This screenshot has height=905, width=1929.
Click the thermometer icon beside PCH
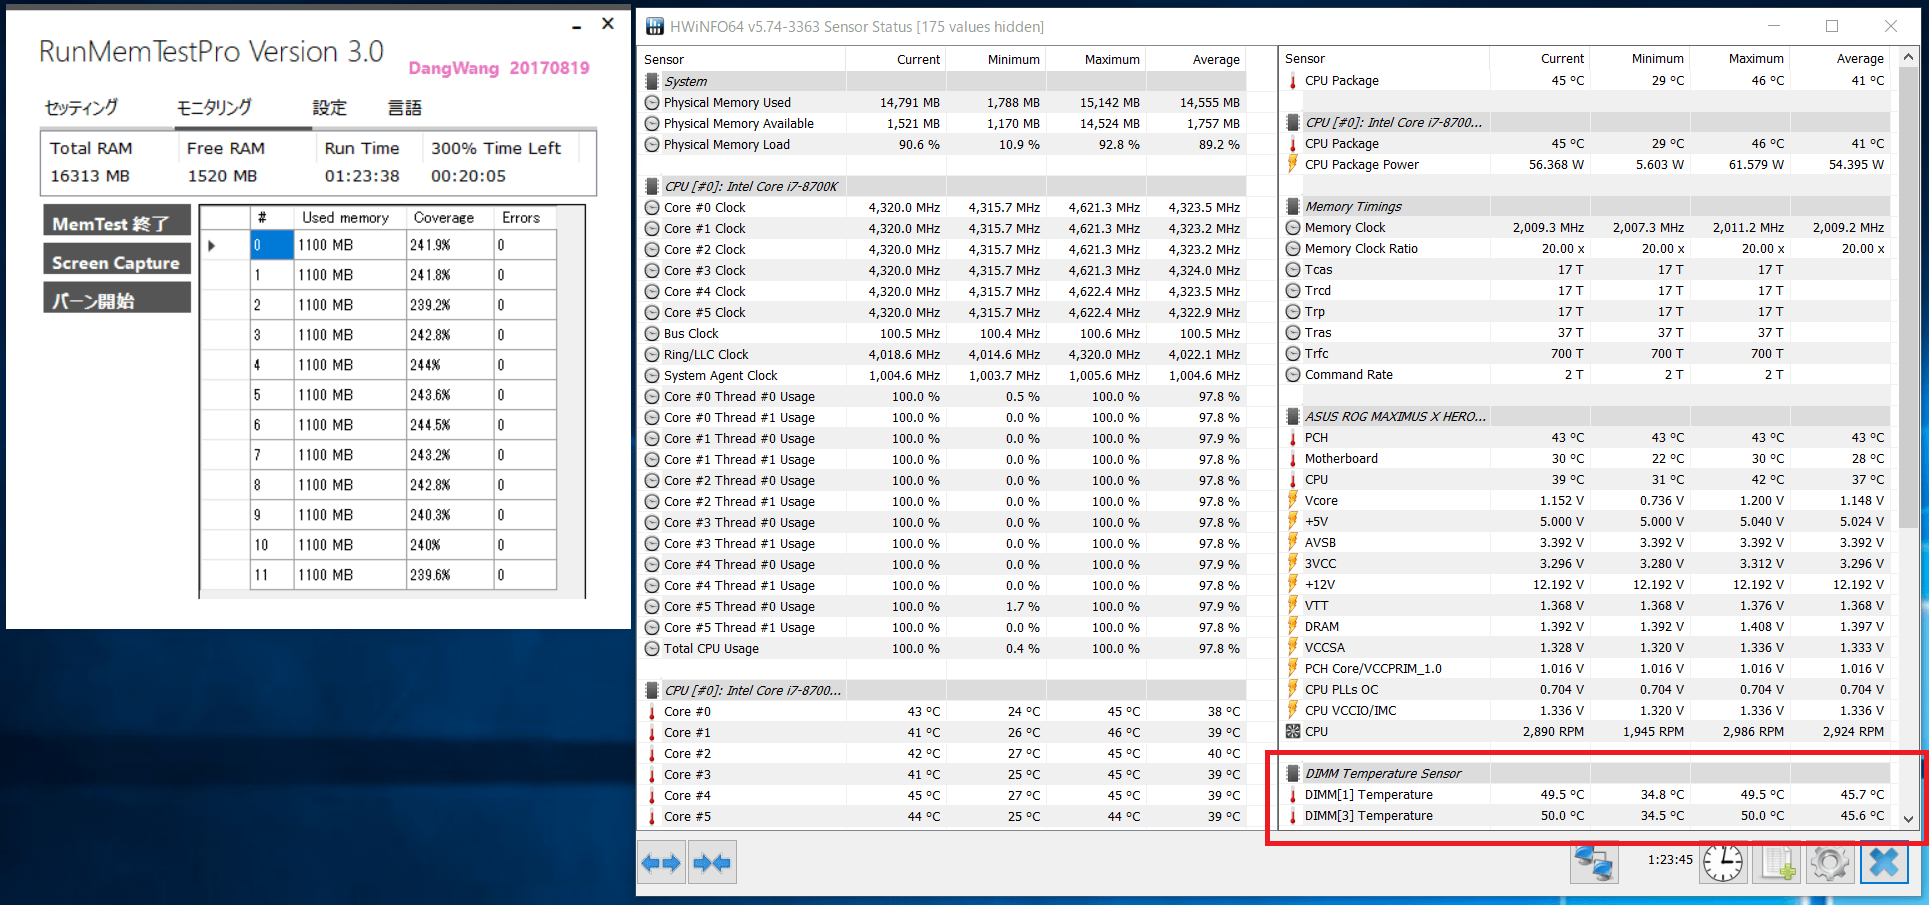1293,437
